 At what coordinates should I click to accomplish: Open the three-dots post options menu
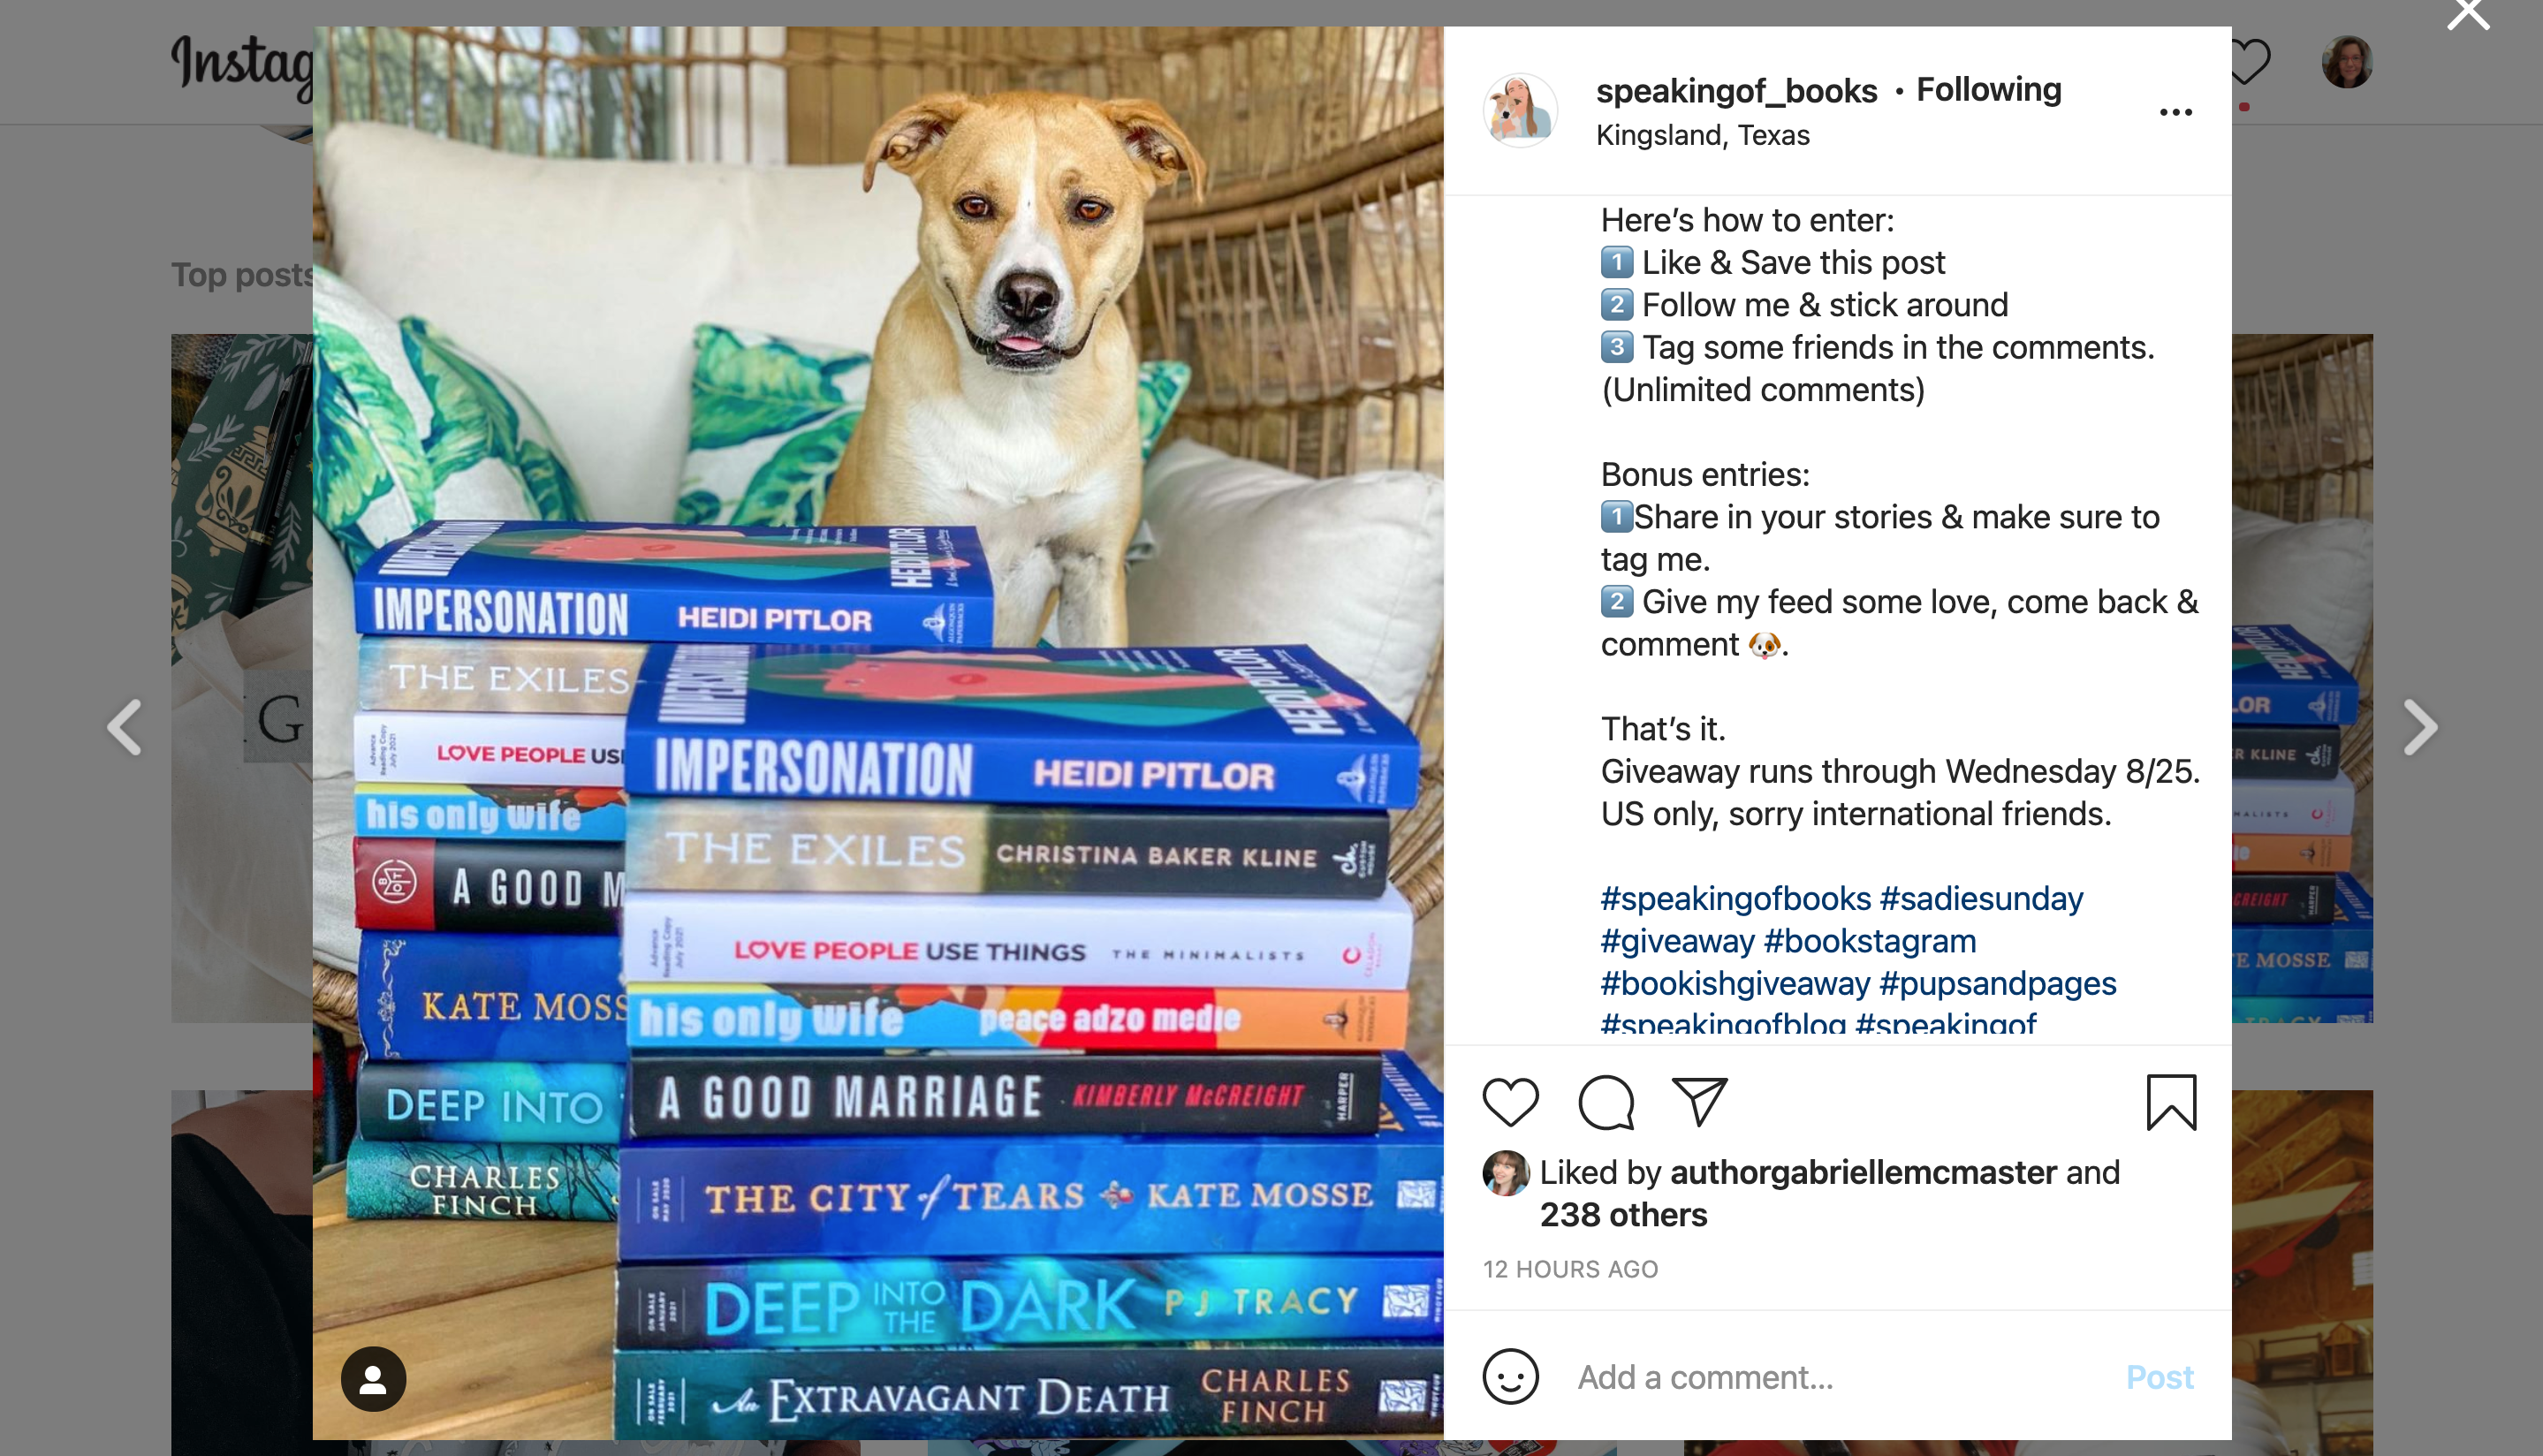point(2175,112)
